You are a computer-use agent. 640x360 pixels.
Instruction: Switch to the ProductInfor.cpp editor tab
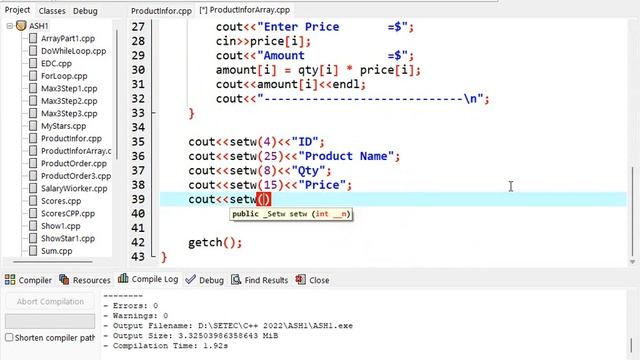[x=161, y=11]
